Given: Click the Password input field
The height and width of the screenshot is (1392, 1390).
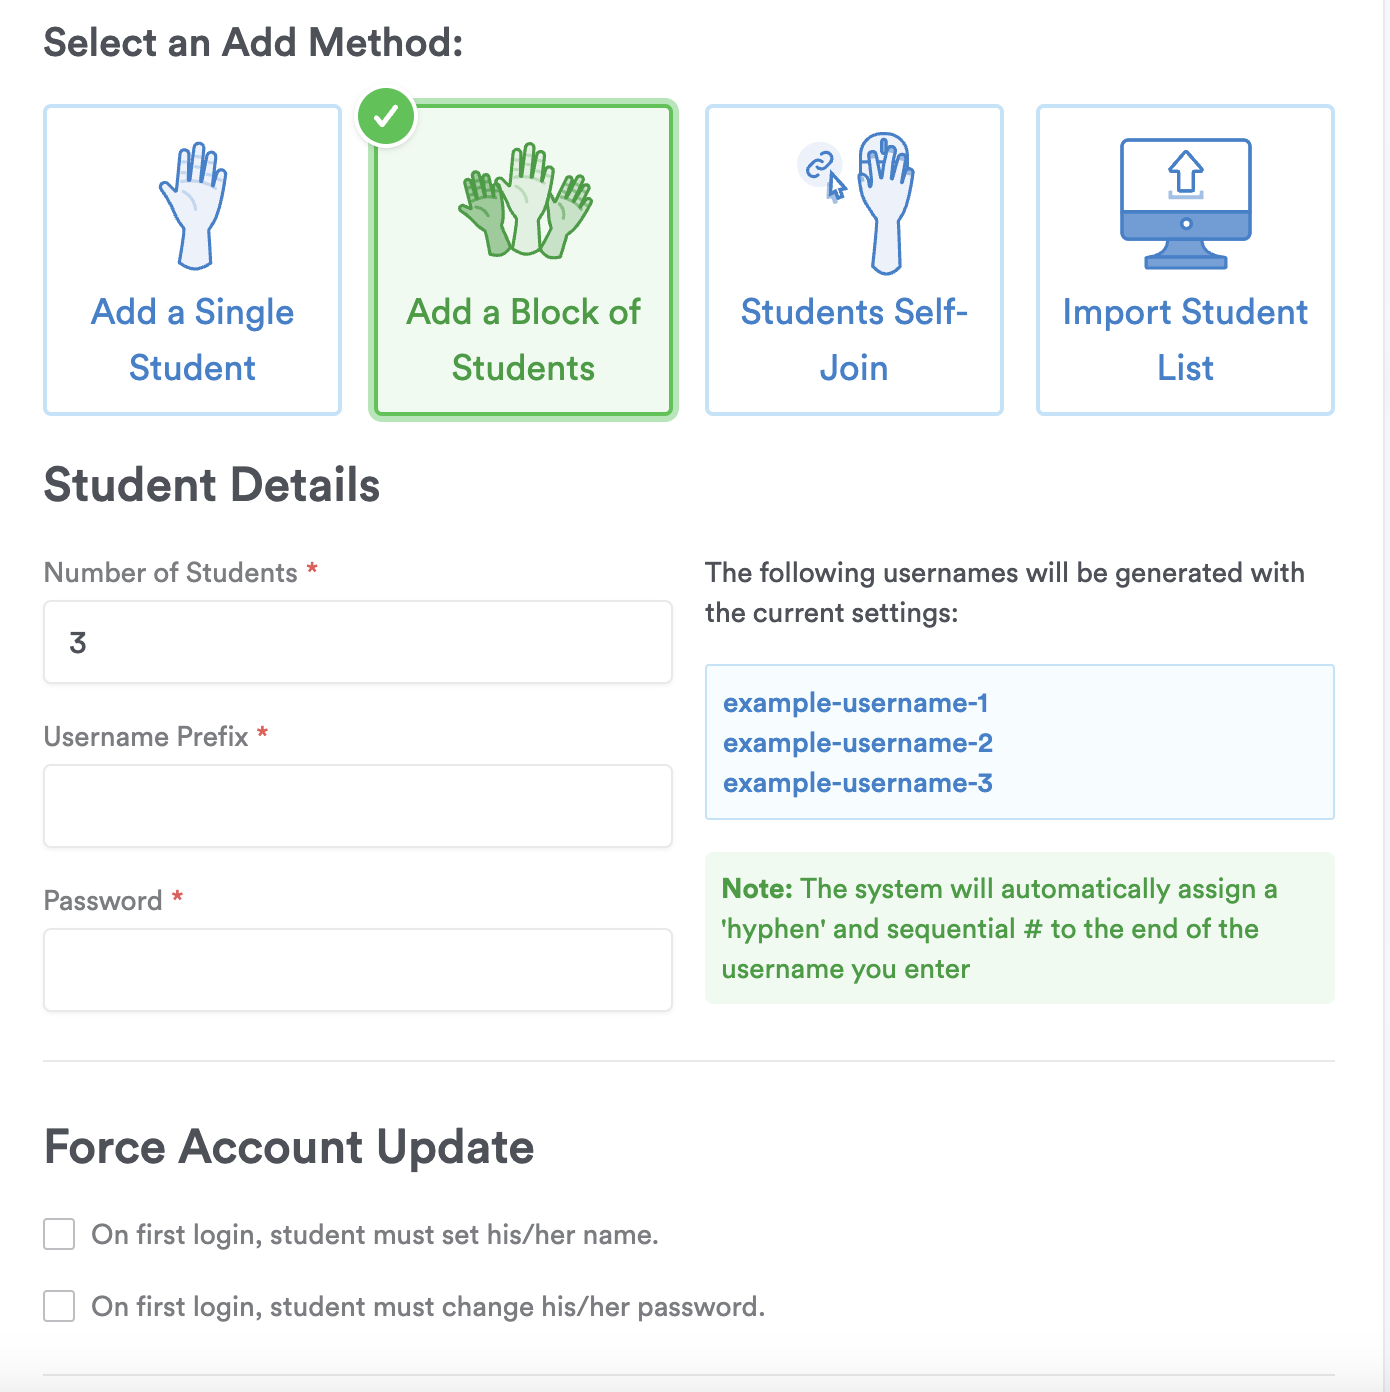Looking at the screenshot, I should (x=357, y=970).
